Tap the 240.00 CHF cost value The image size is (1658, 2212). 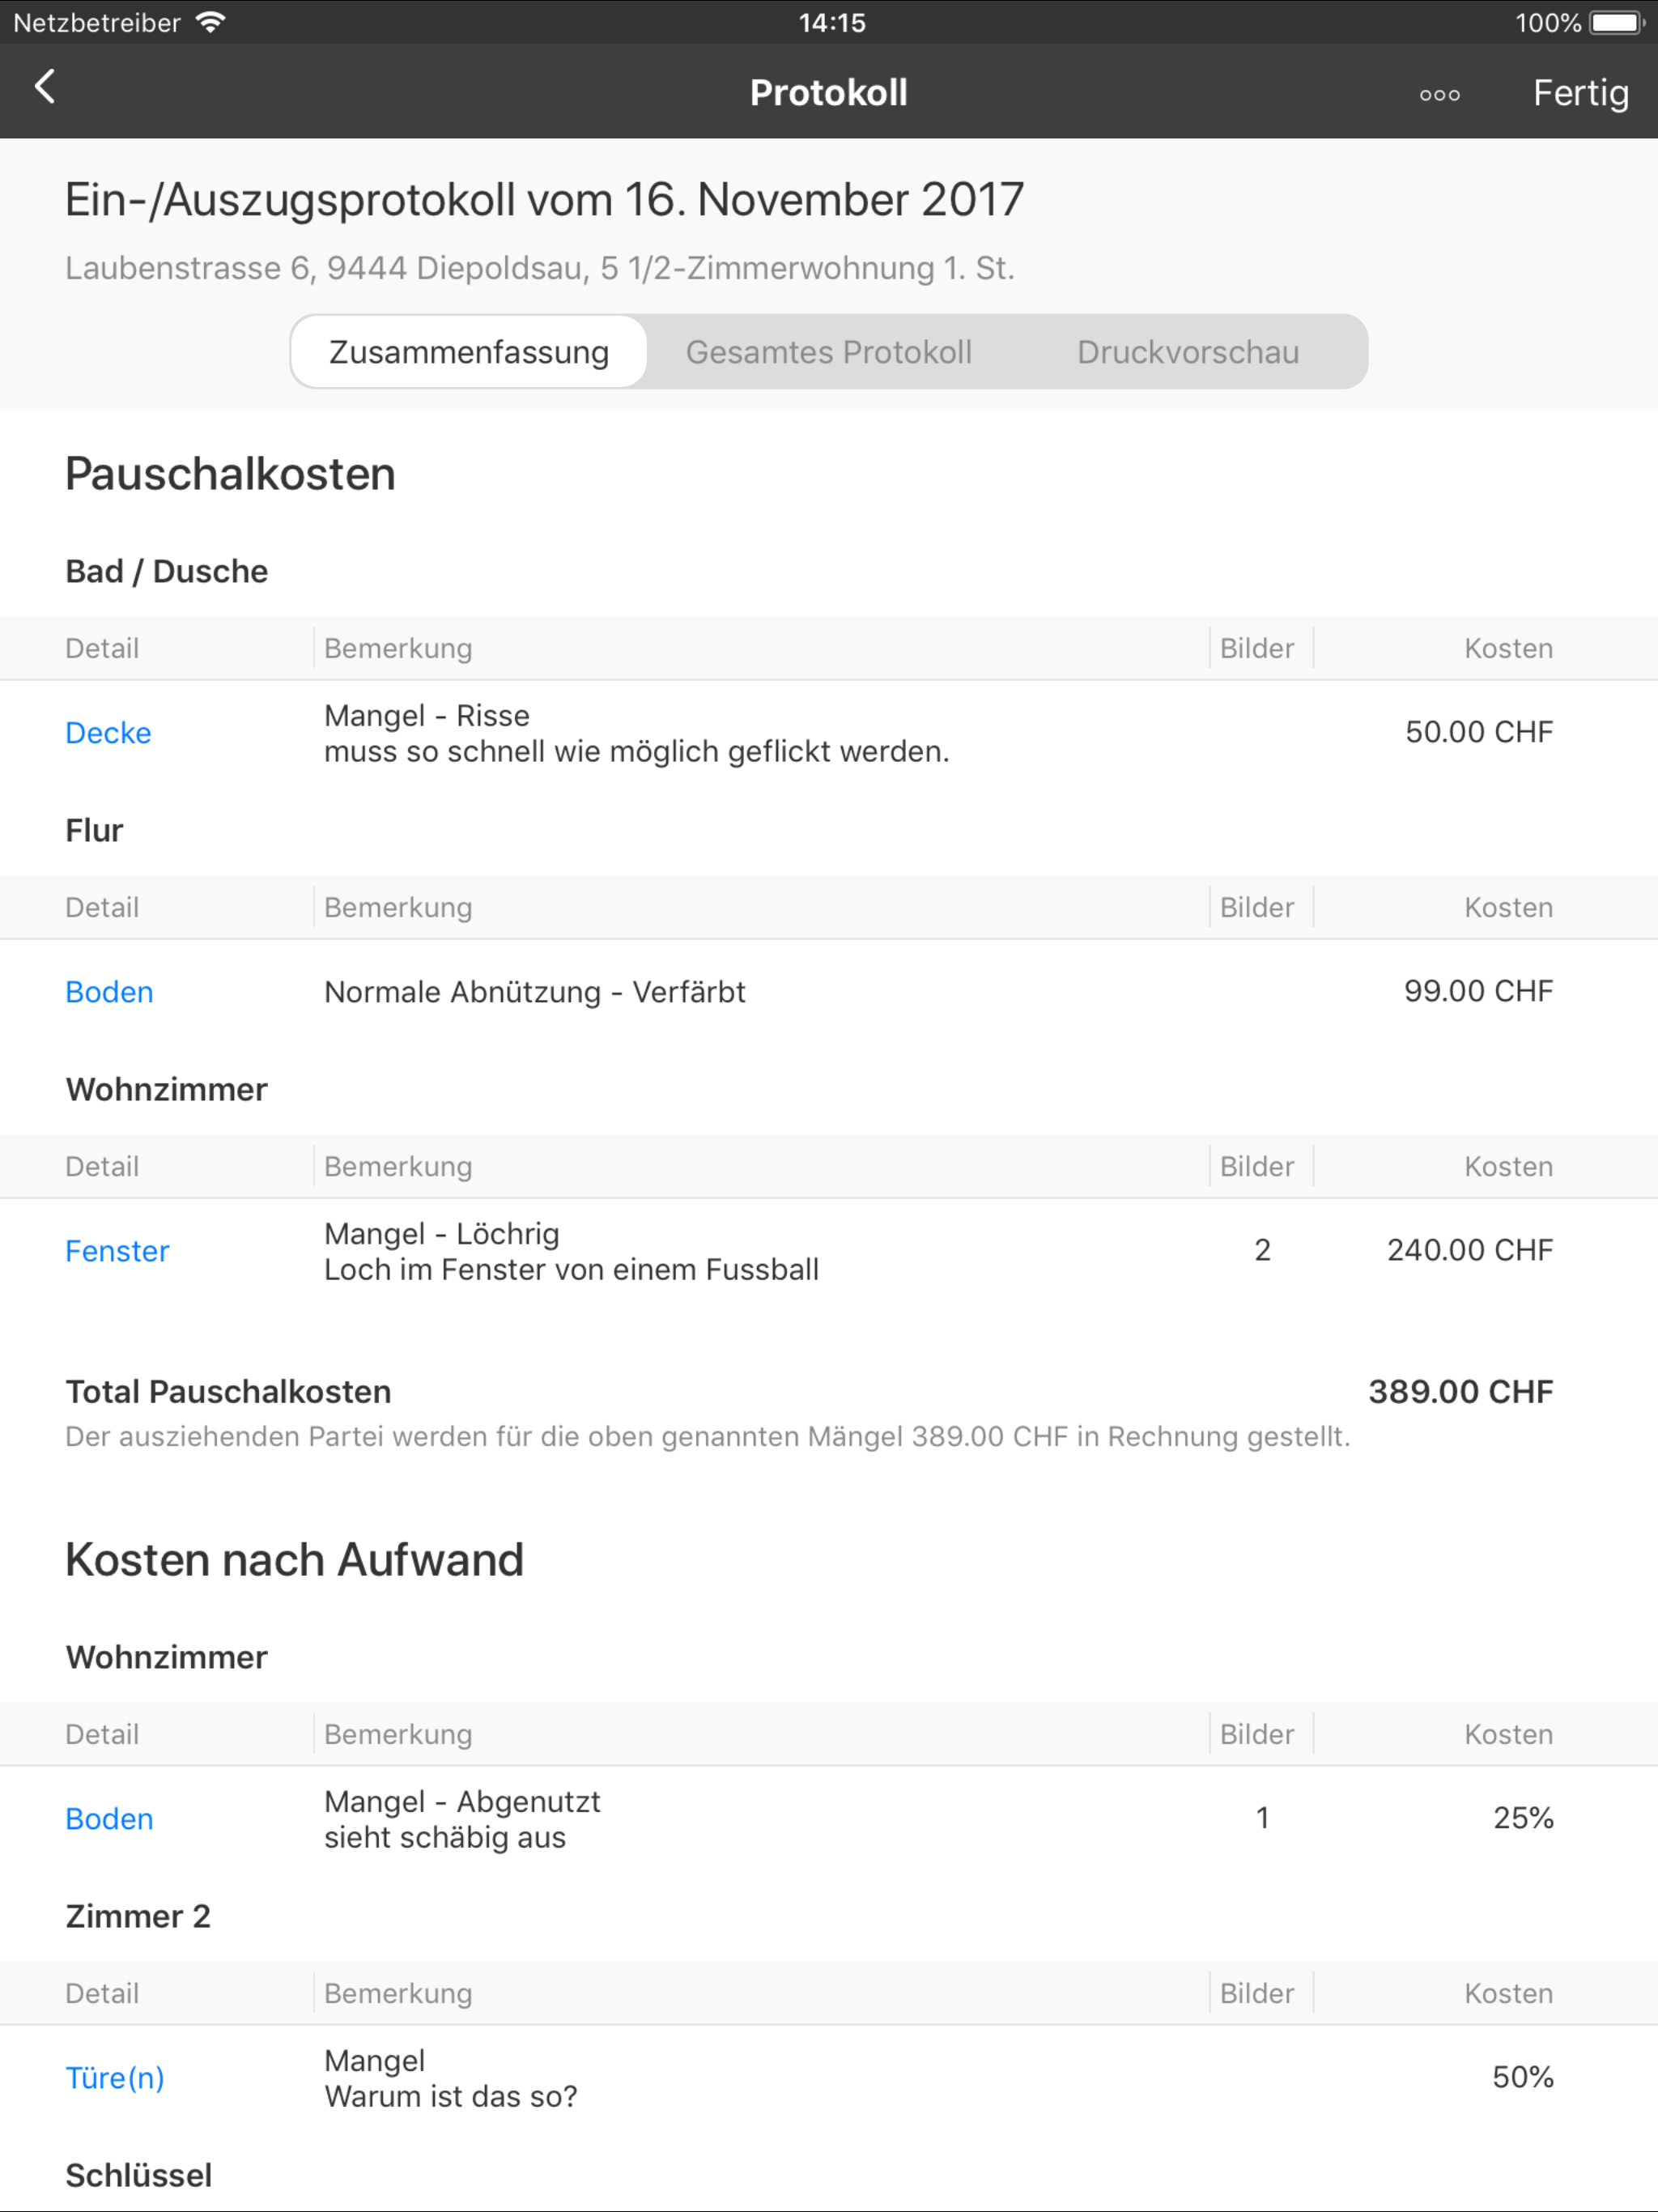click(x=1469, y=1250)
